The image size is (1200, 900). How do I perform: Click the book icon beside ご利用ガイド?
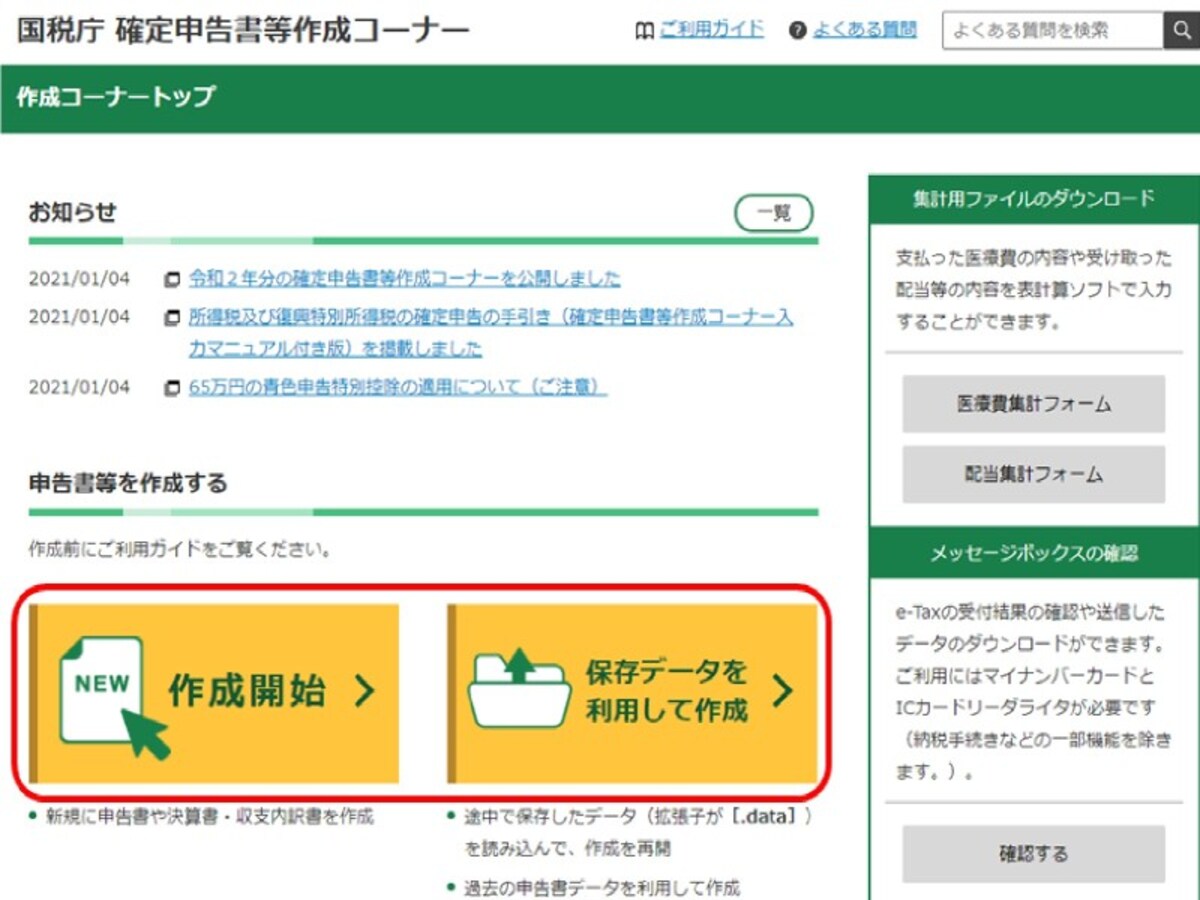645,31
